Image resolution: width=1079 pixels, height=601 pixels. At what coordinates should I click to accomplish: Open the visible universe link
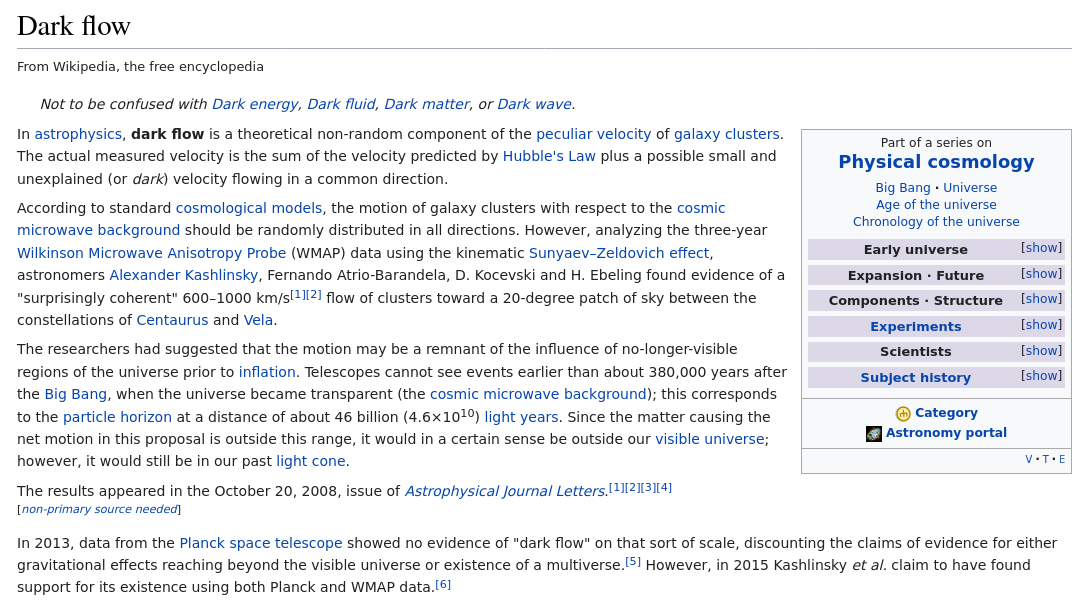(709, 439)
